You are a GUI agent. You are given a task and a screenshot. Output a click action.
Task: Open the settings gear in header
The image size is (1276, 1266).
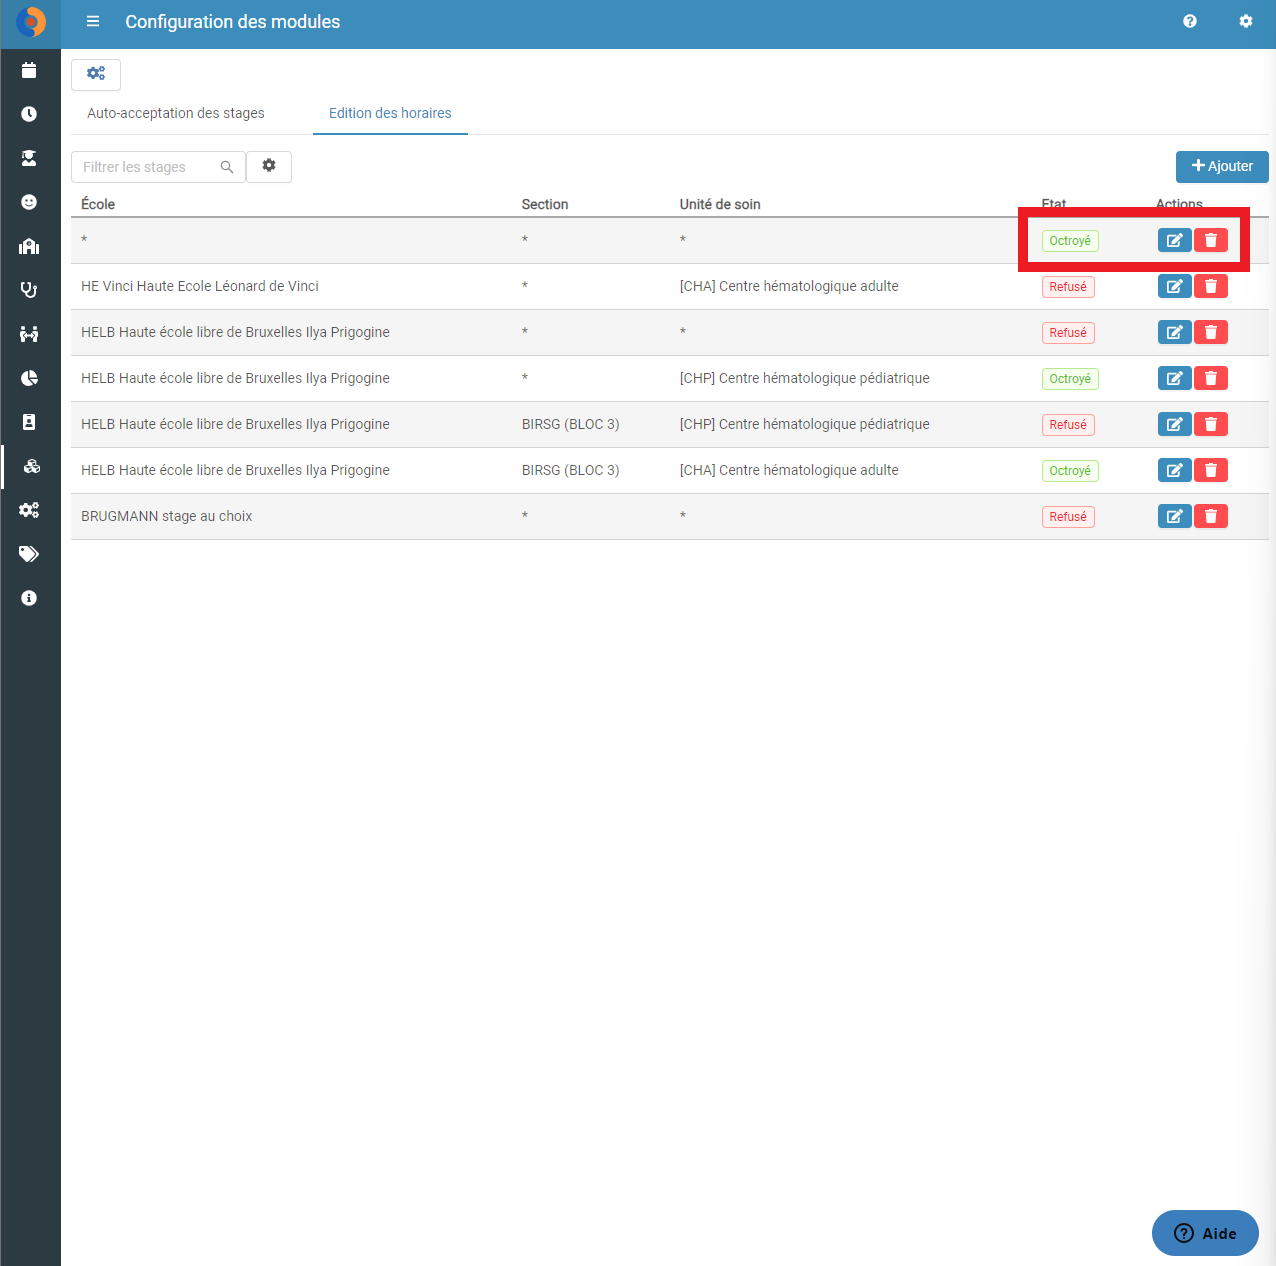pyautogui.click(x=1246, y=21)
